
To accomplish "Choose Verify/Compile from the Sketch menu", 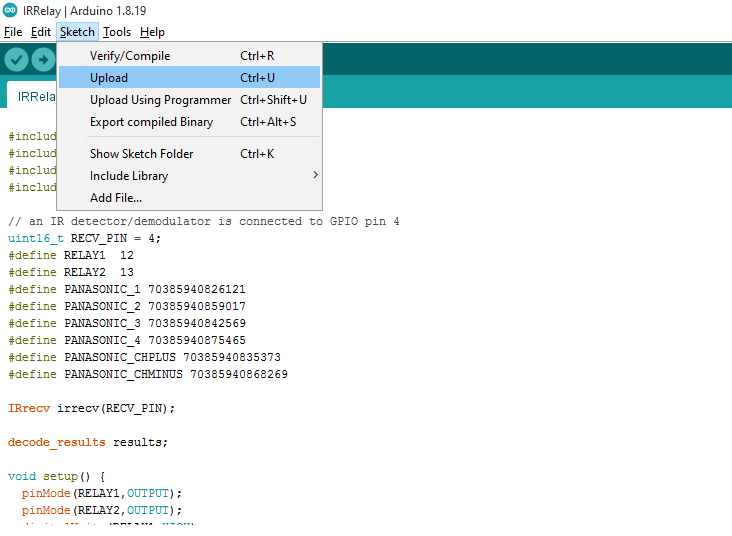I will pyautogui.click(x=130, y=56).
